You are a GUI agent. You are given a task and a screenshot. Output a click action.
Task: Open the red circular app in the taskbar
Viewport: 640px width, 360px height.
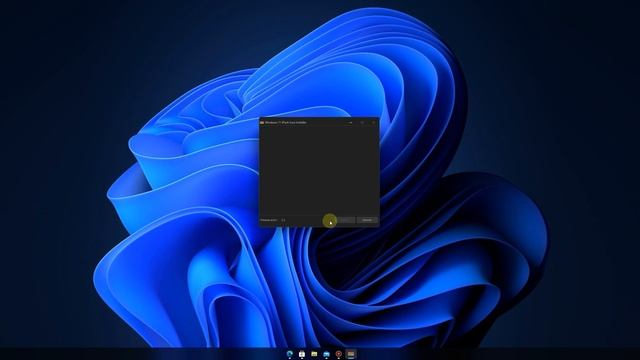click(339, 354)
